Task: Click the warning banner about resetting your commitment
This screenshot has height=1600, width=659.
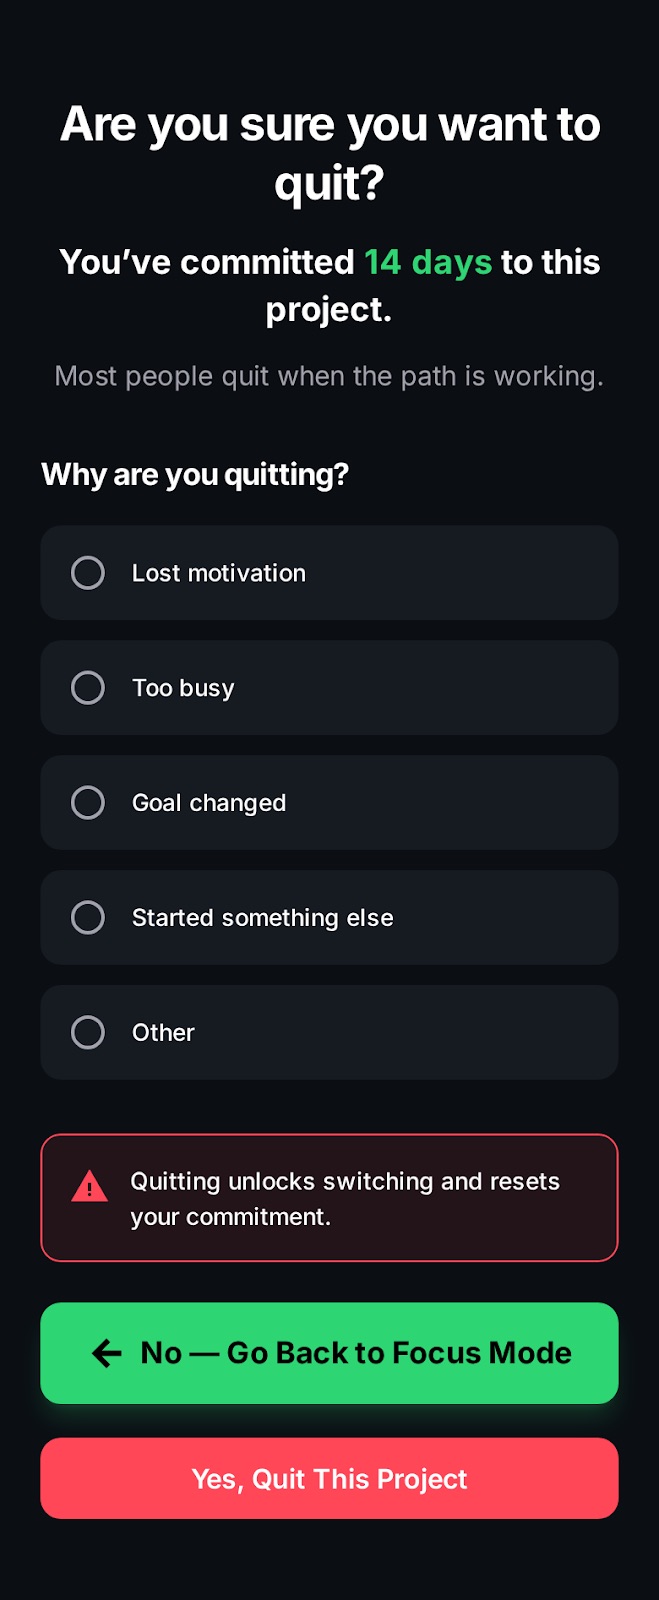Action: coord(330,1197)
